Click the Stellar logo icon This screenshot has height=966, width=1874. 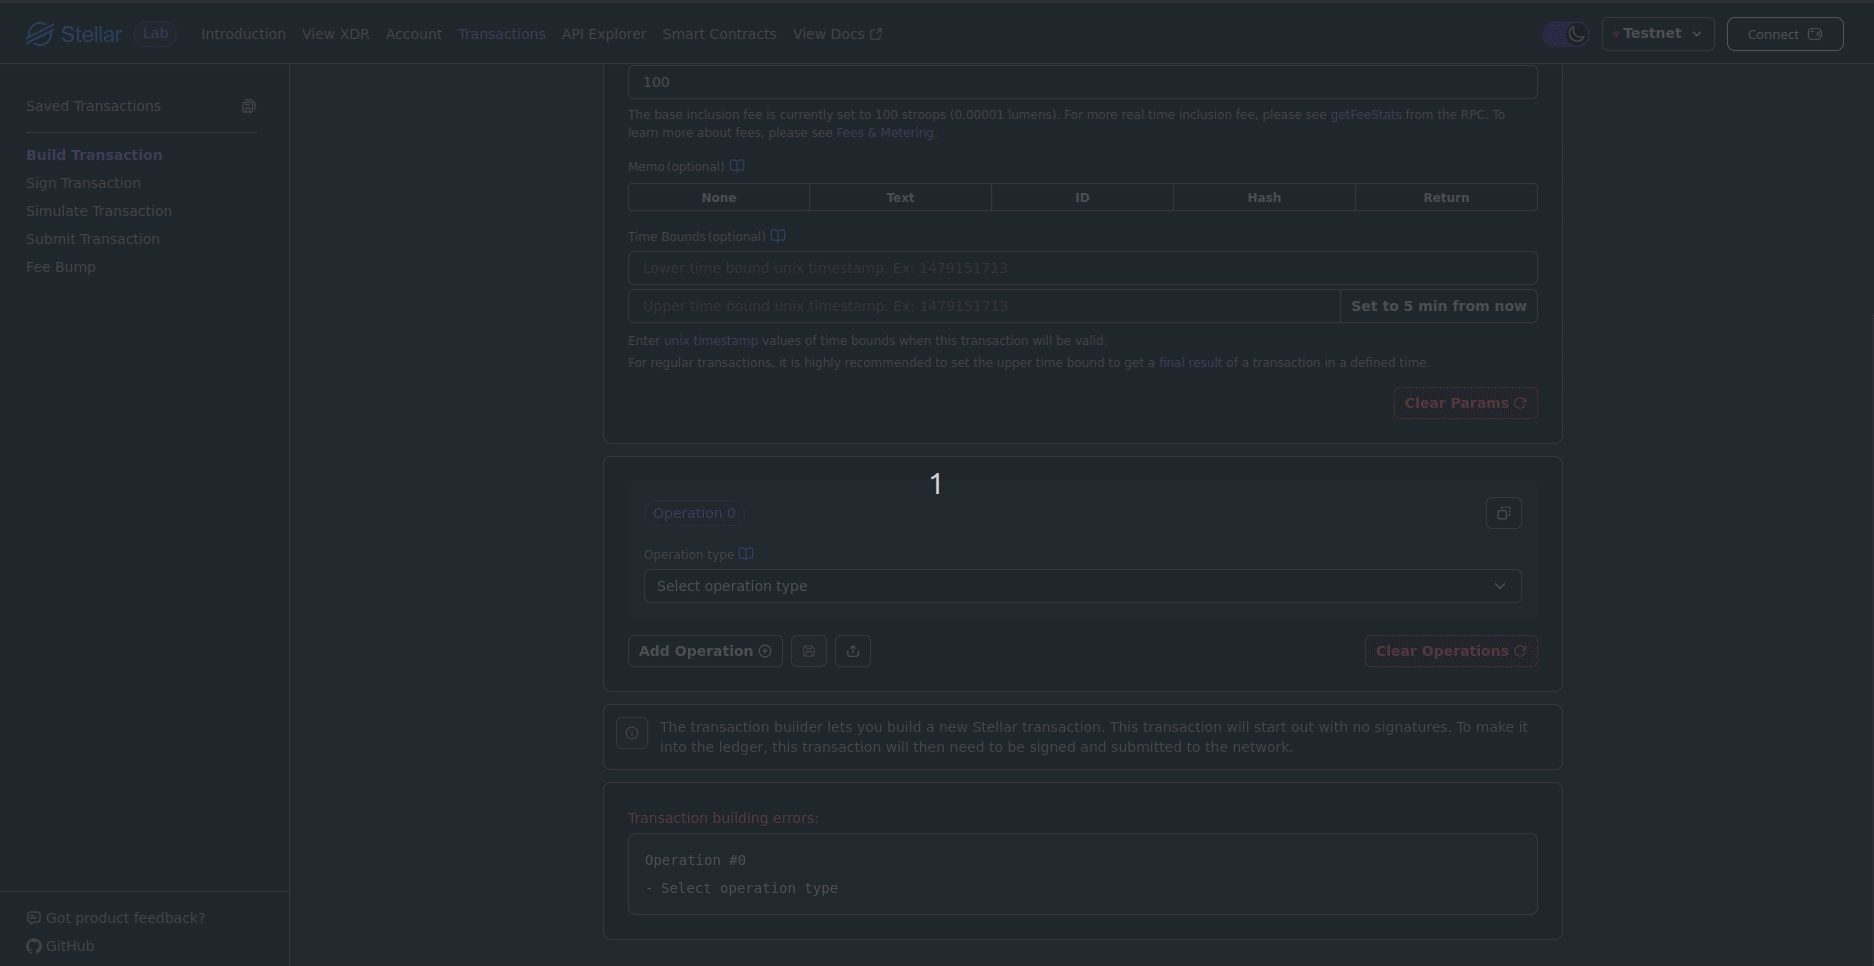tap(40, 34)
